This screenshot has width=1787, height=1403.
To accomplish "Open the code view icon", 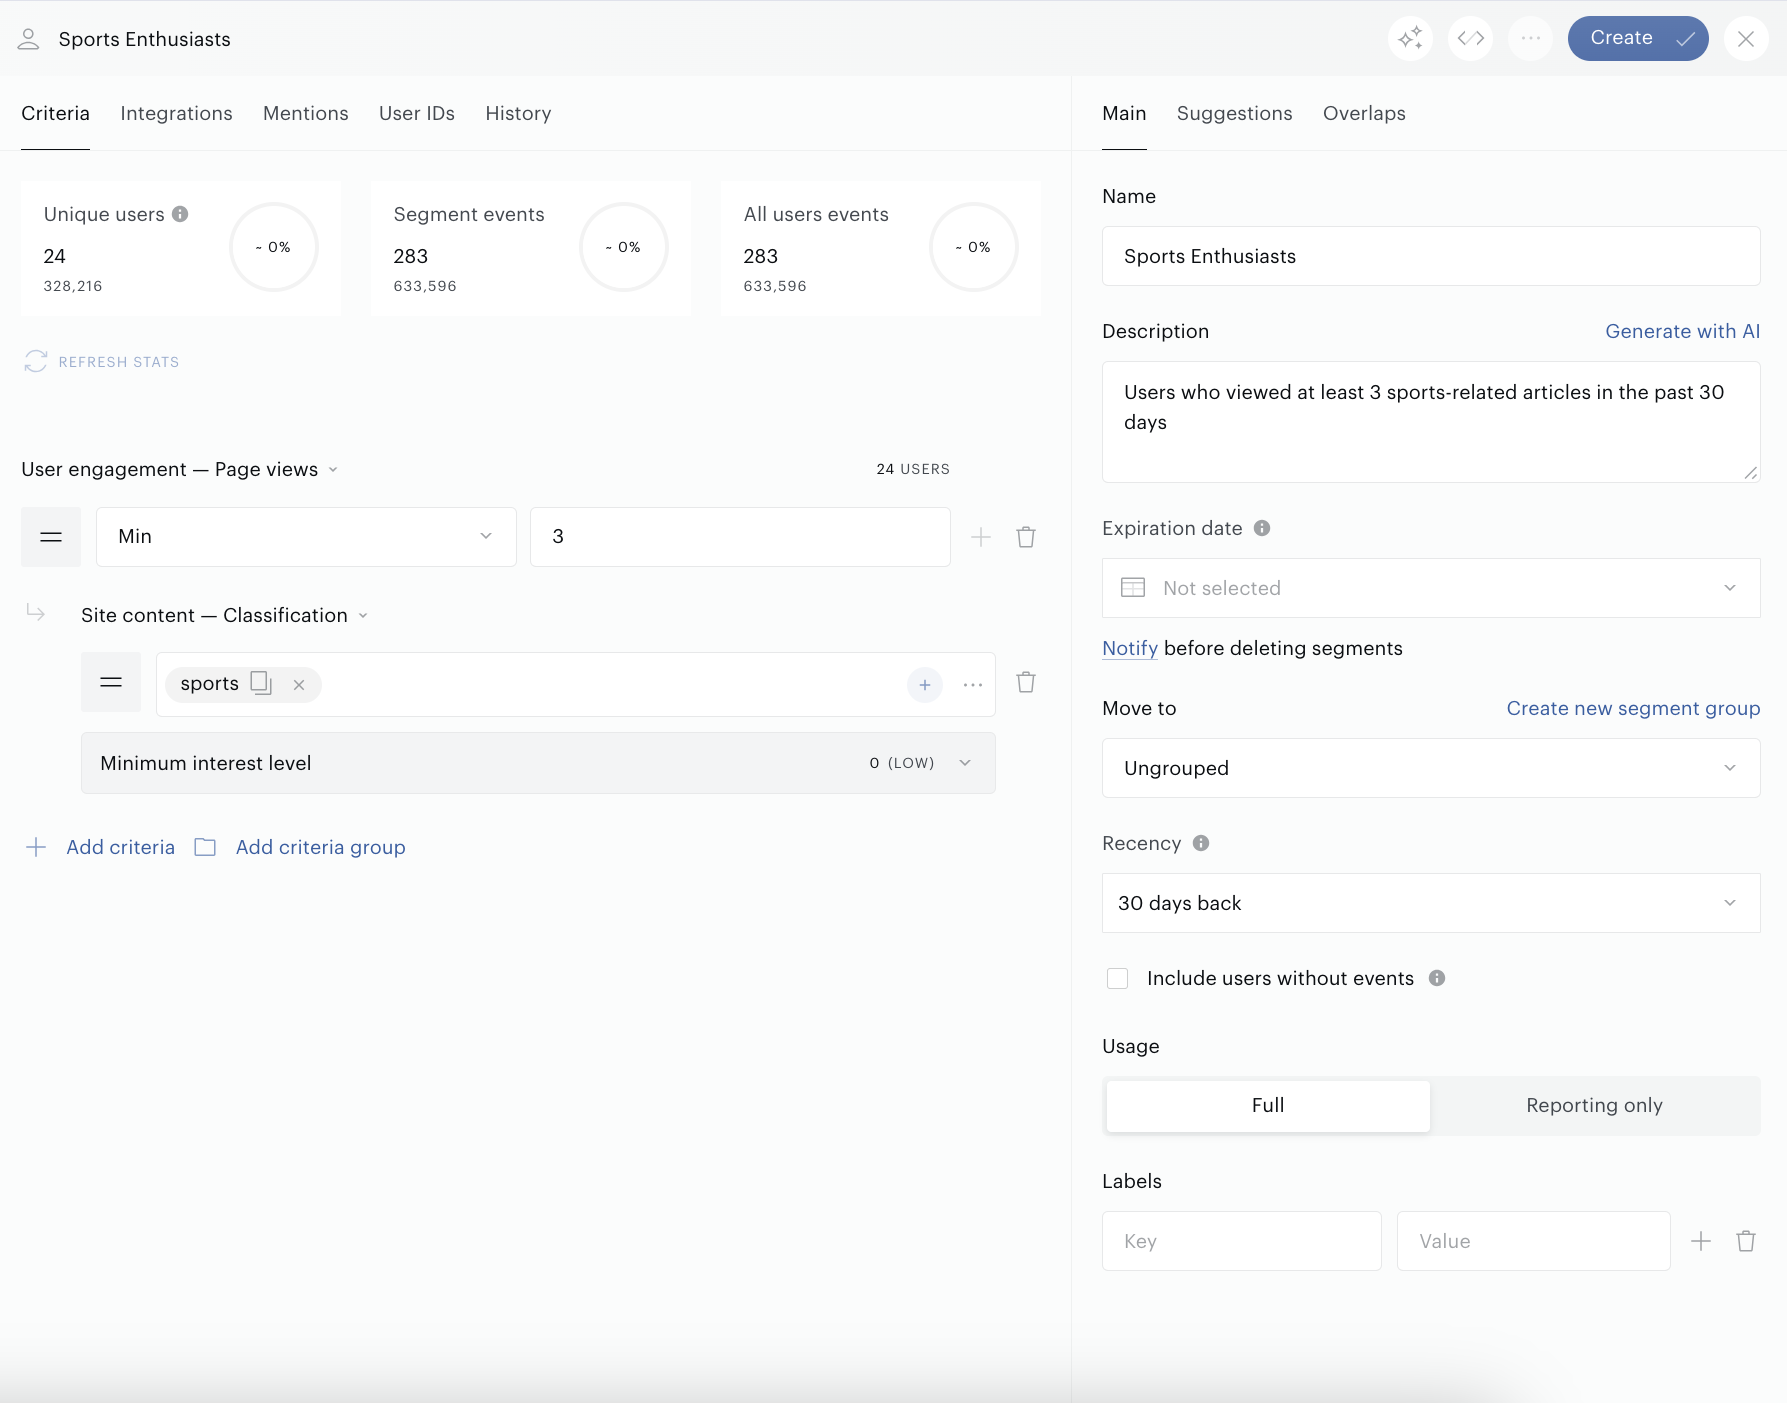I will pyautogui.click(x=1470, y=38).
